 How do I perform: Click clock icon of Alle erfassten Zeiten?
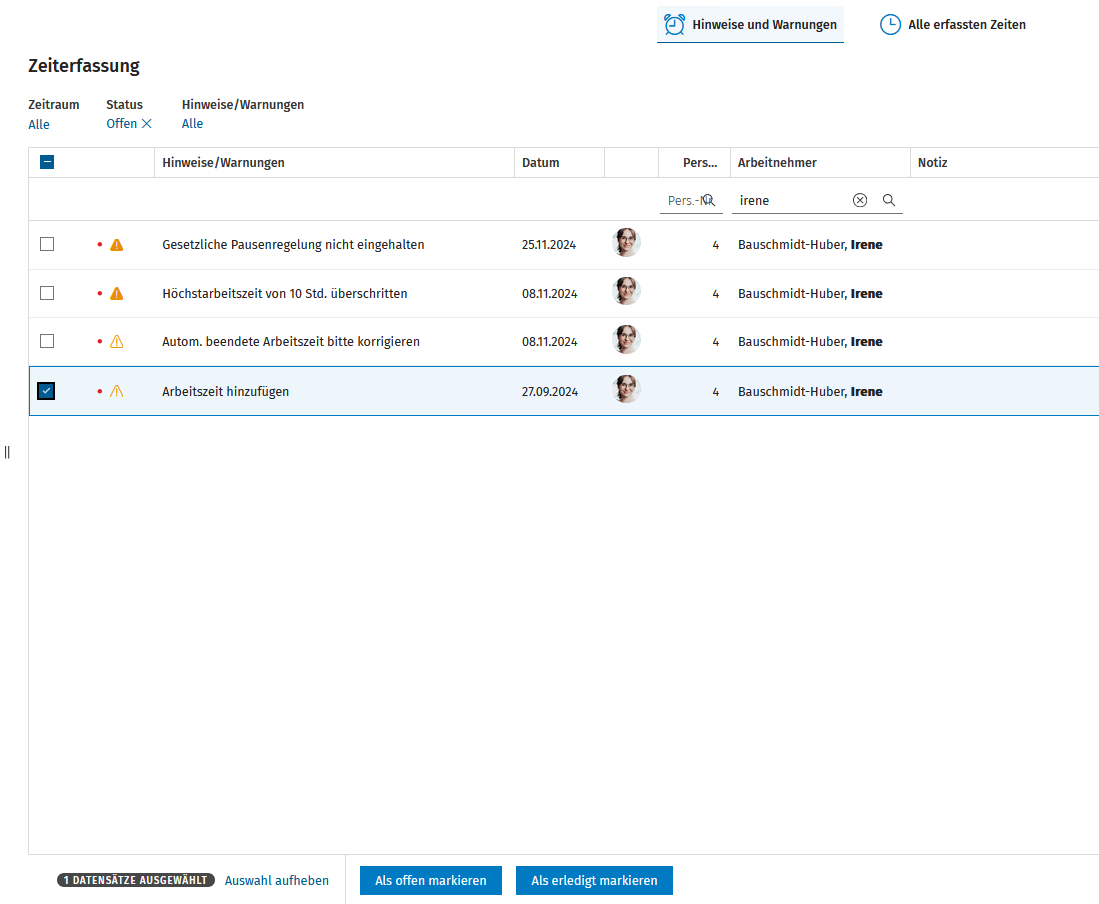tap(890, 25)
